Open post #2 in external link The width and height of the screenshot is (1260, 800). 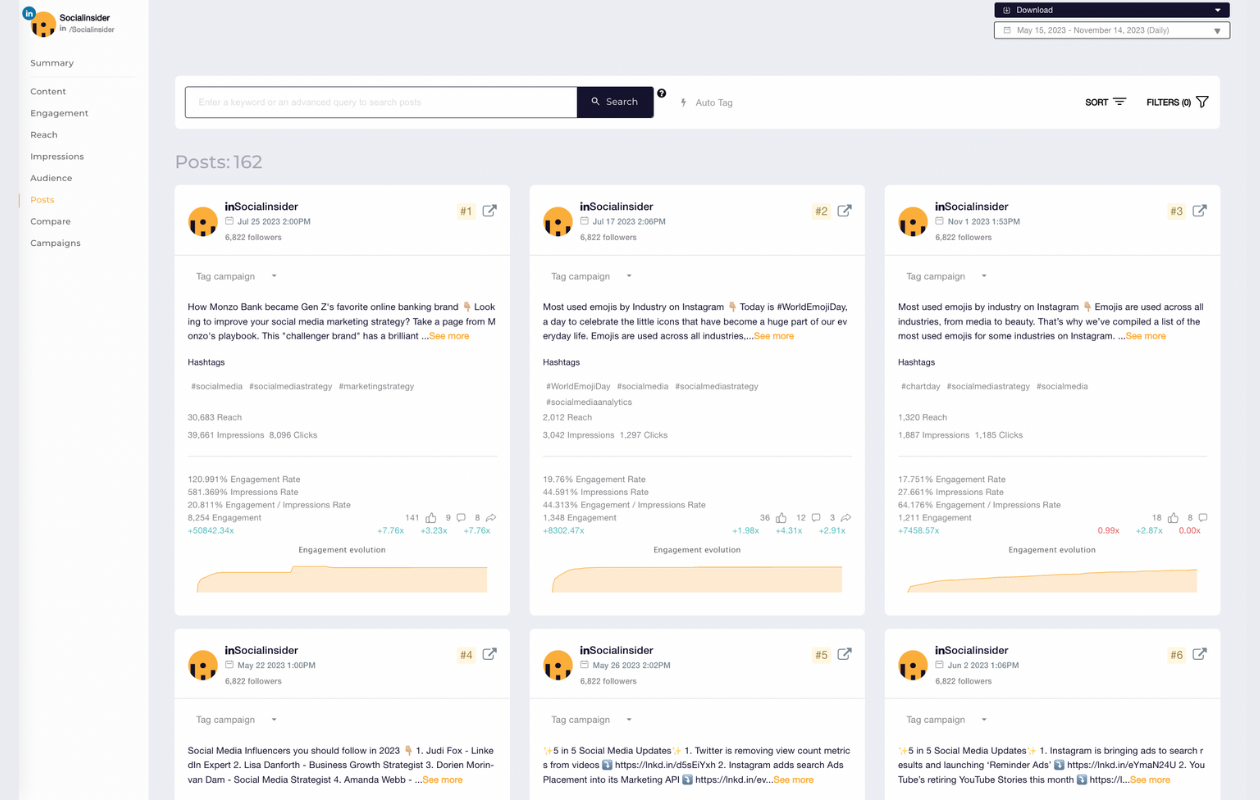coord(845,211)
